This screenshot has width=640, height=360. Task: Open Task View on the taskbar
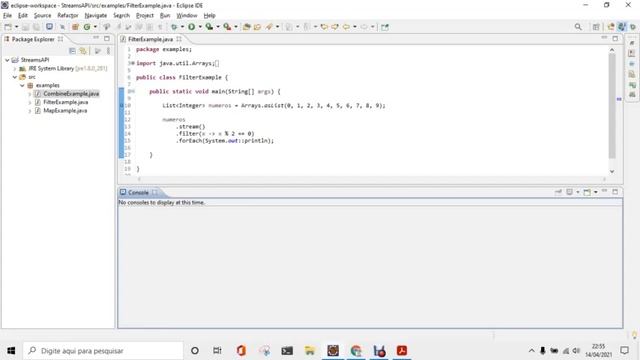click(217, 351)
